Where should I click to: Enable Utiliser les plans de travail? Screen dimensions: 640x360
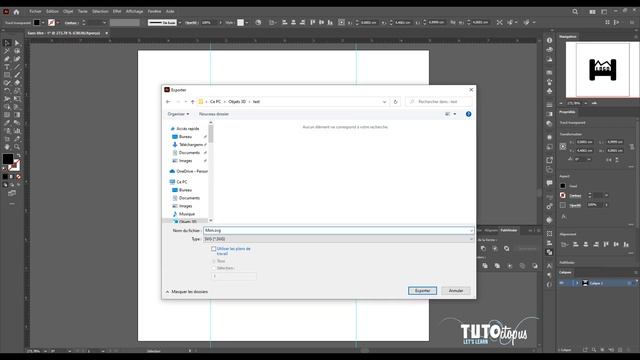(213, 249)
